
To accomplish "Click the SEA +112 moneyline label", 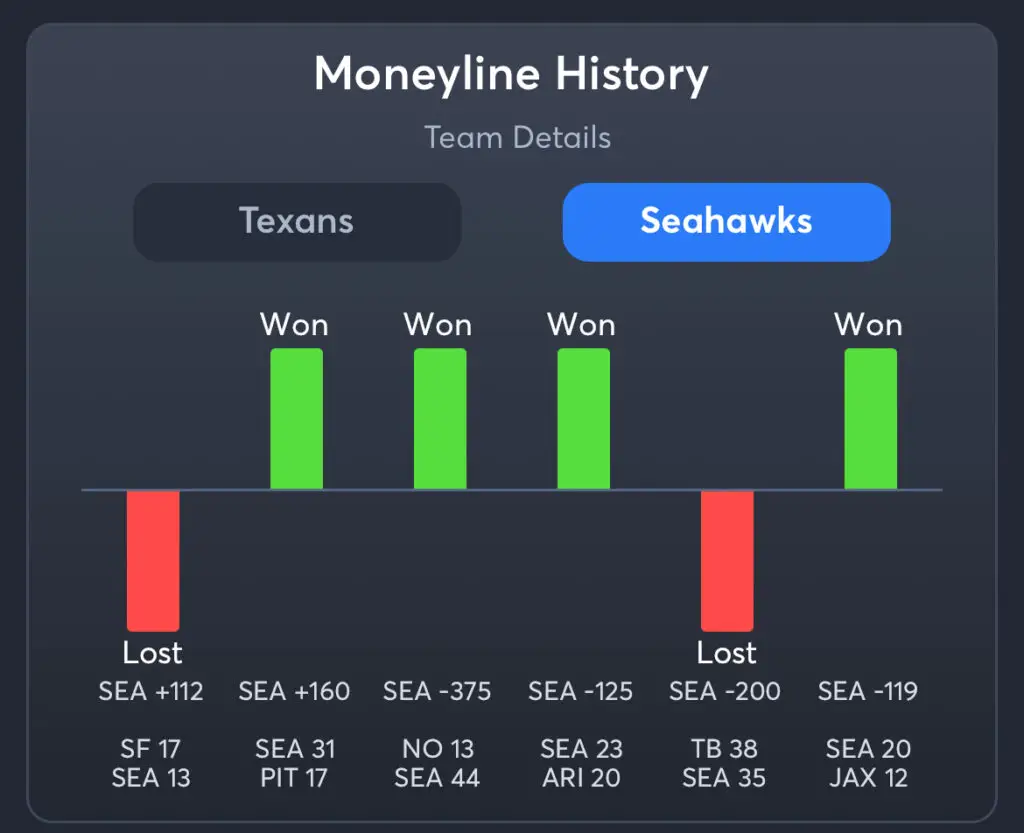I will tap(151, 691).
